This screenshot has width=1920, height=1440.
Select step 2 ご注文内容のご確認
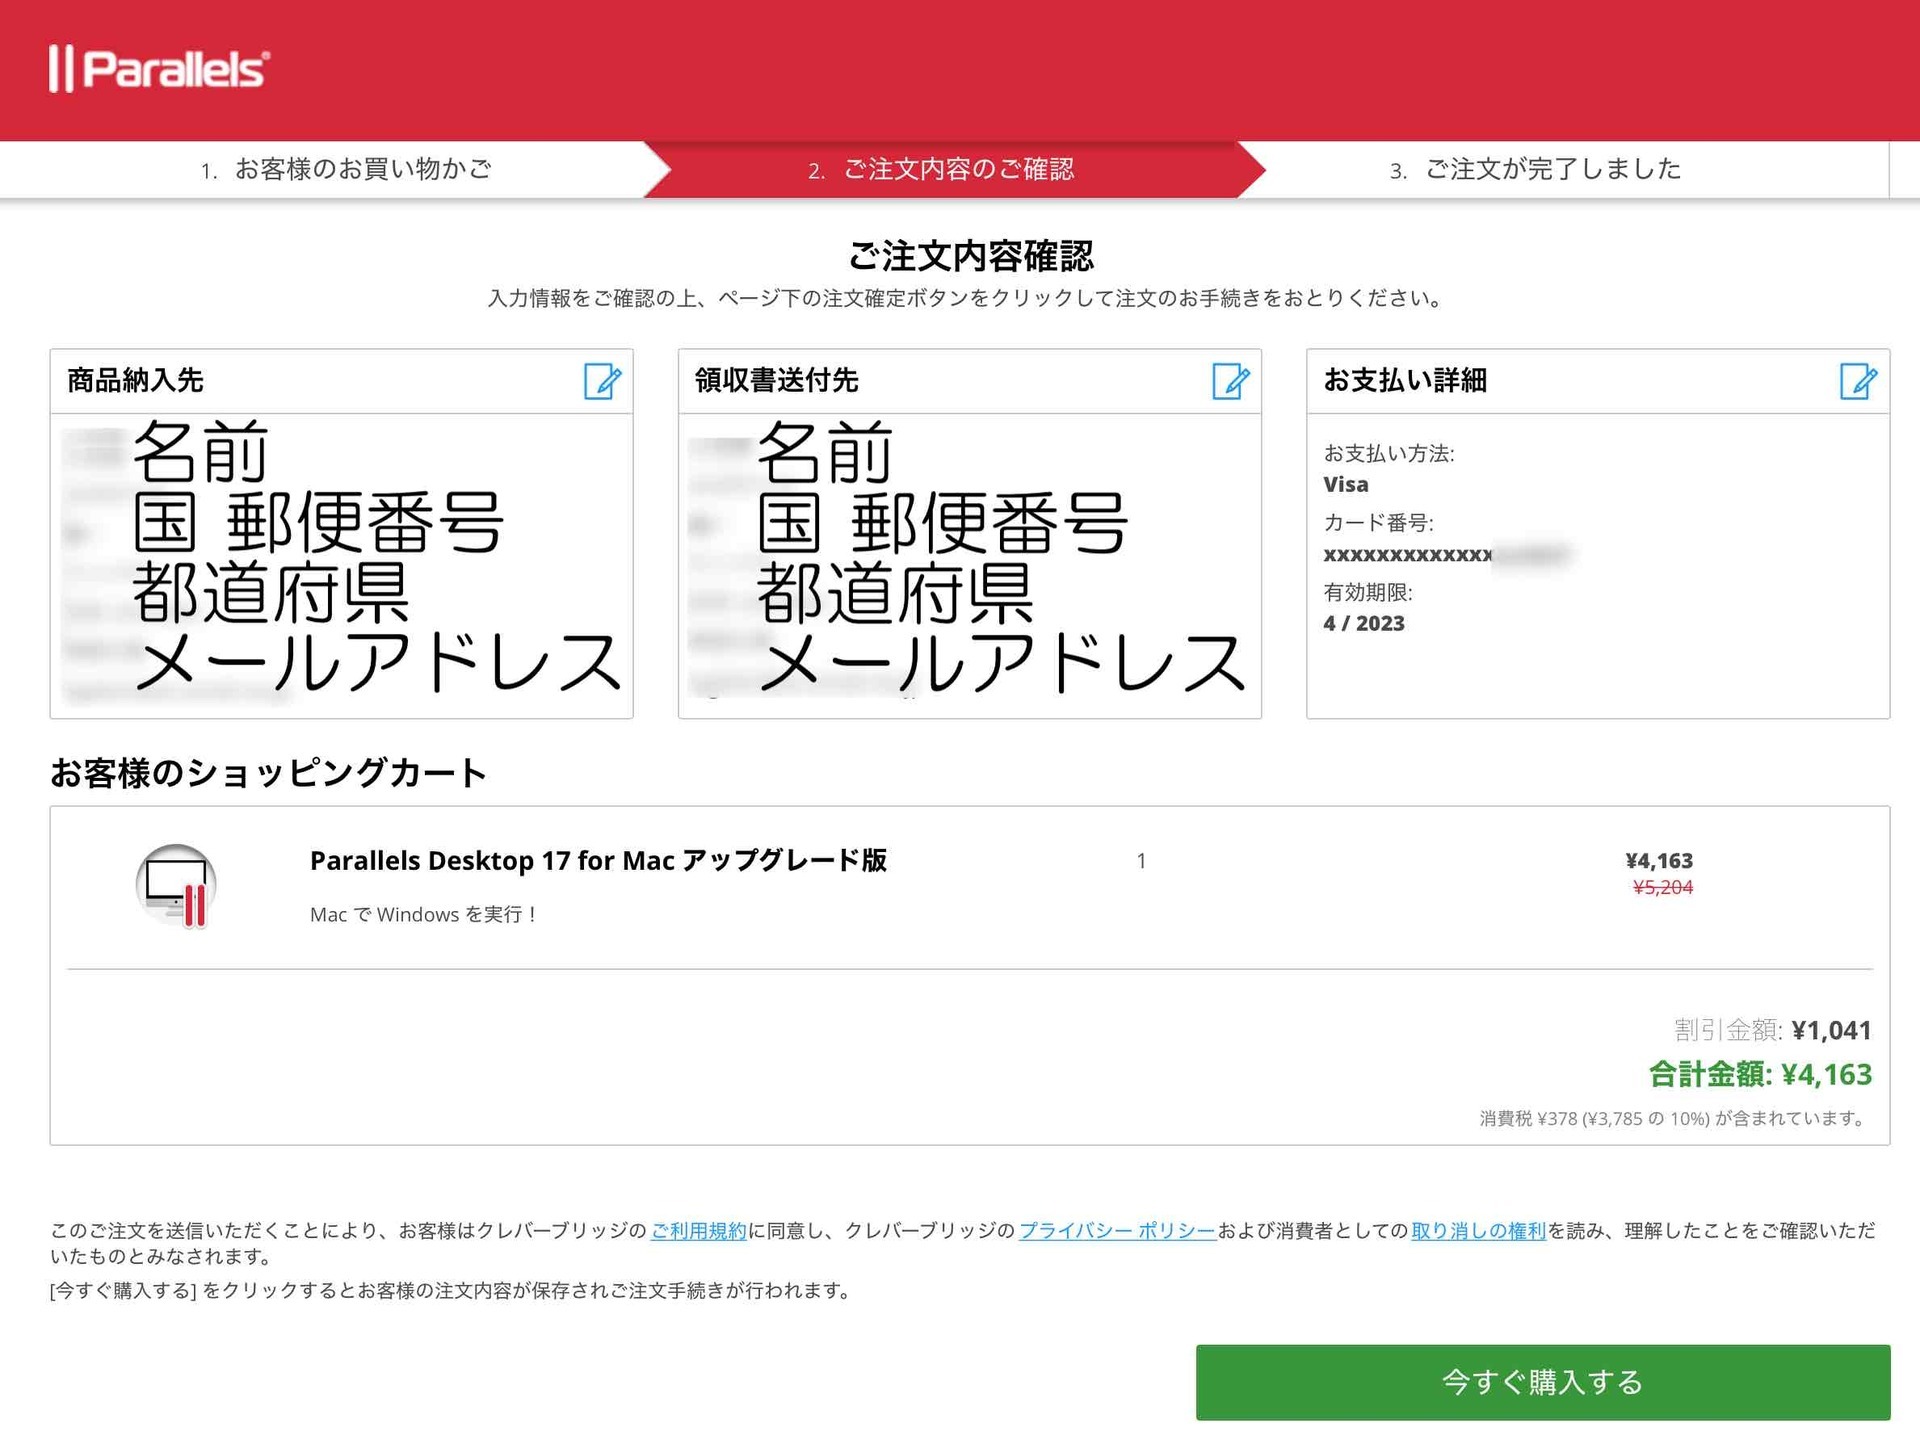click(941, 169)
